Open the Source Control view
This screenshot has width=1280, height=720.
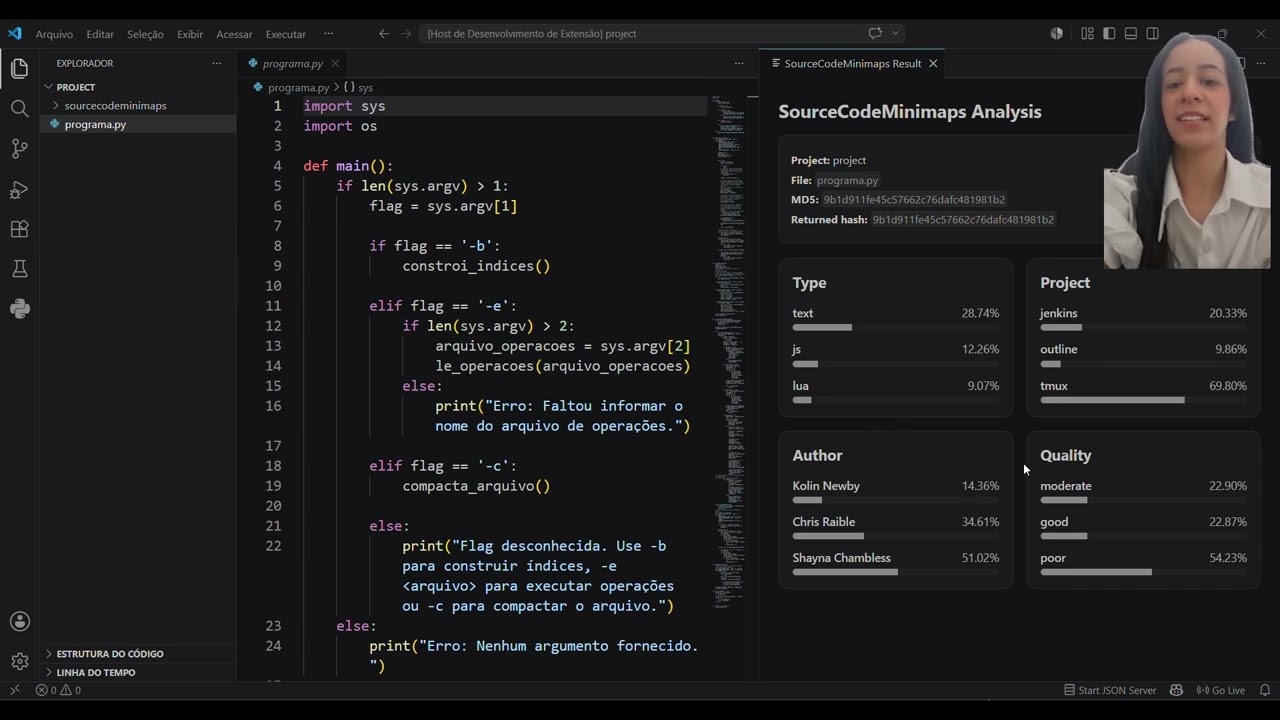coord(19,149)
